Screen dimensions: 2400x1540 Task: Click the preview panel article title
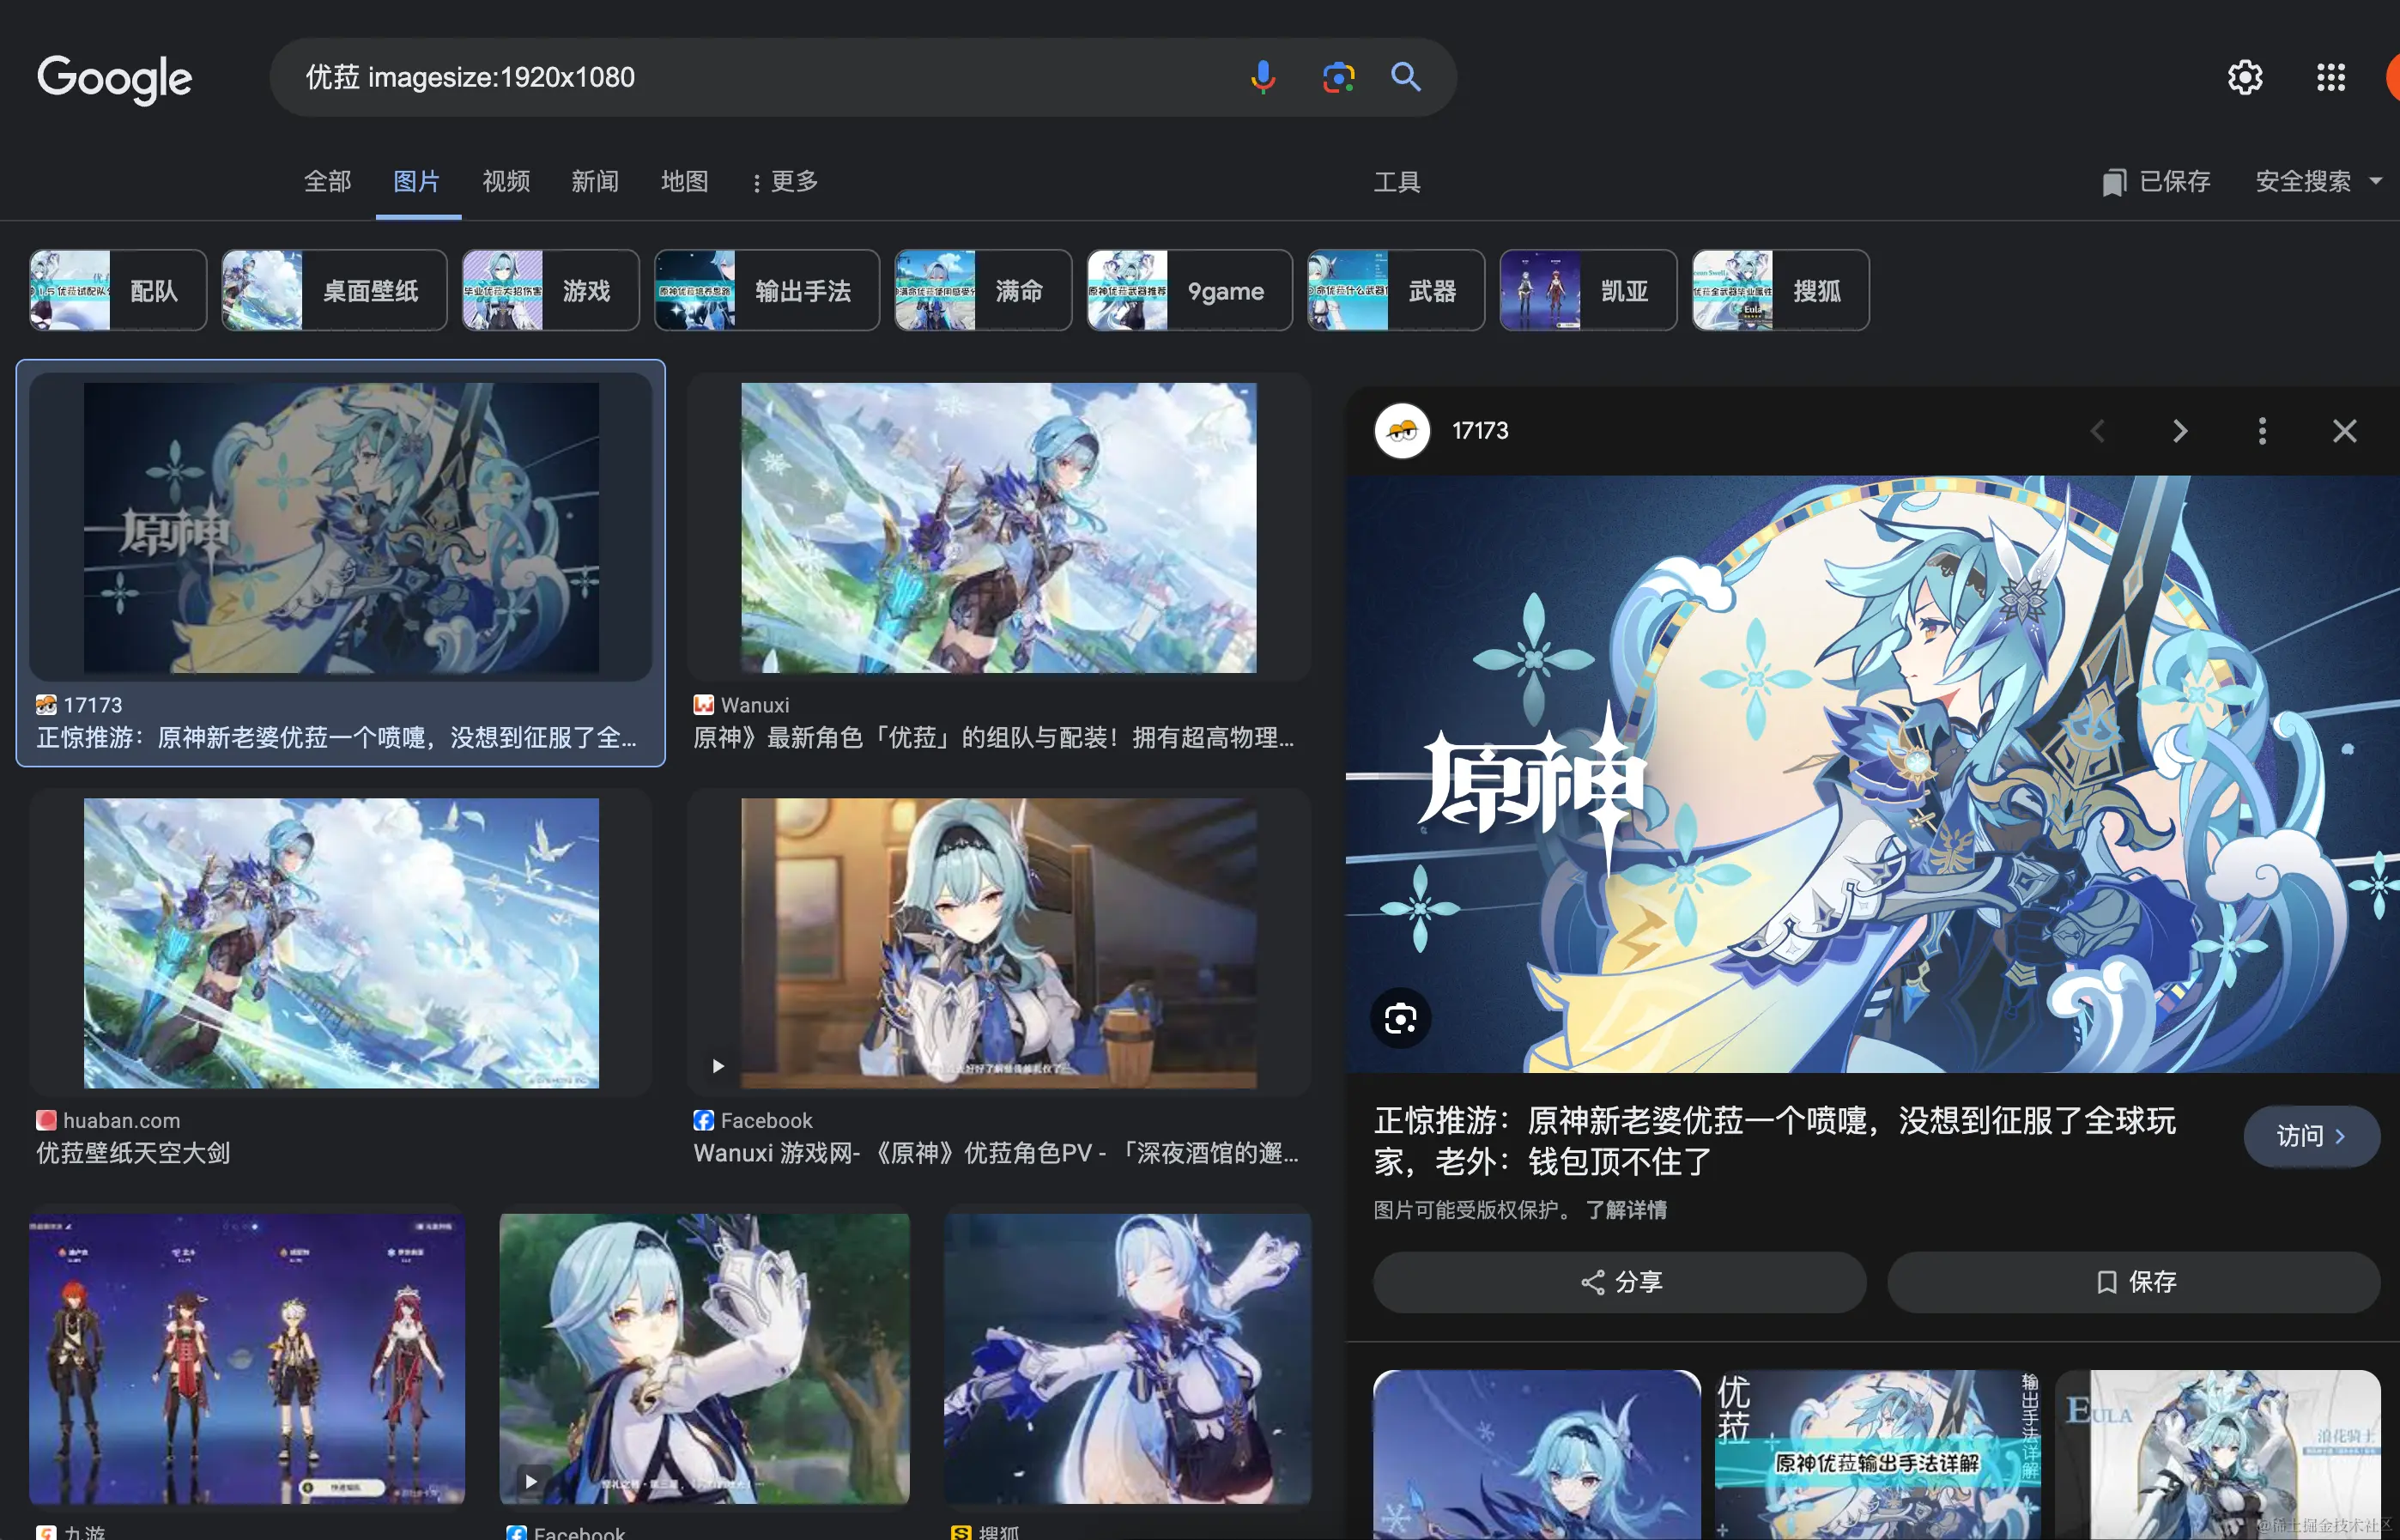(x=1774, y=1141)
